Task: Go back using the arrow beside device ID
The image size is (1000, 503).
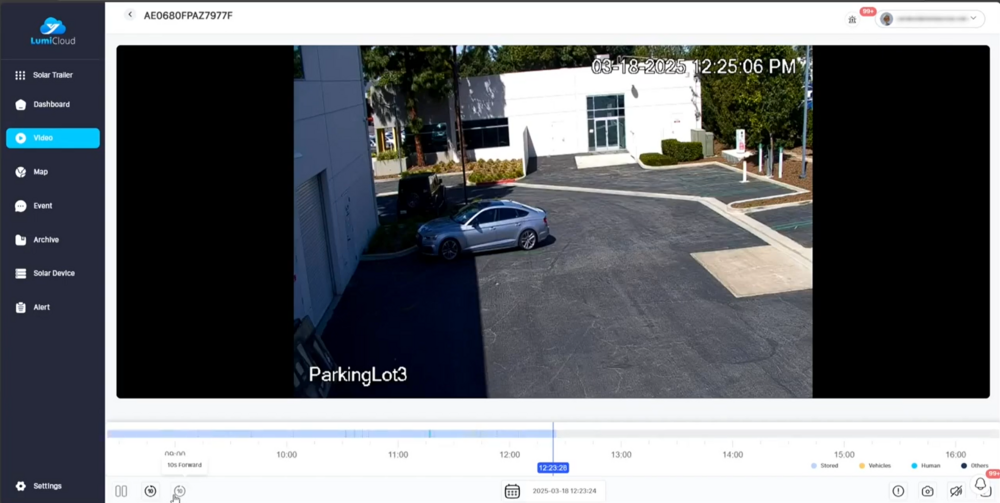Action: coord(130,15)
